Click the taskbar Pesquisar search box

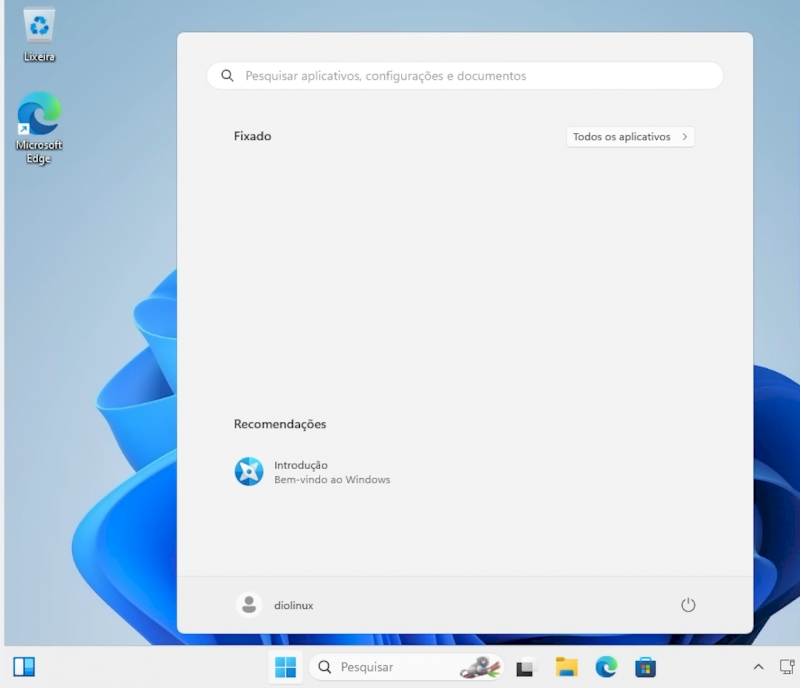[x=406, y=667]
